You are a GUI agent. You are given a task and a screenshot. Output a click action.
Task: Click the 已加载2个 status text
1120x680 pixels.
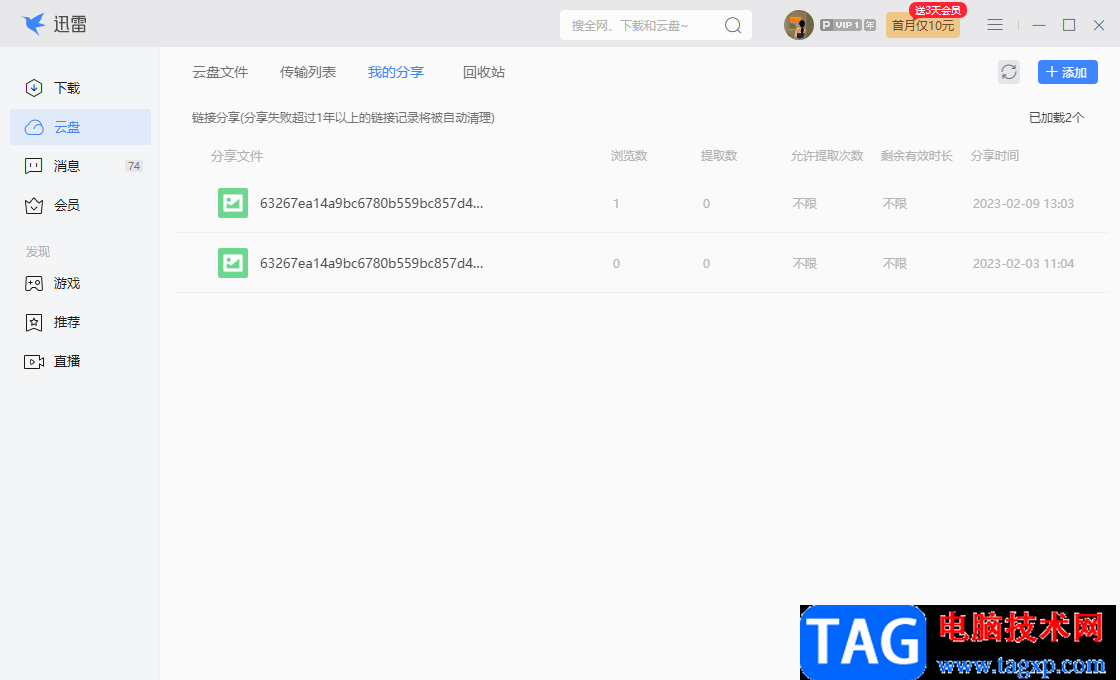tap(1056, 118)
